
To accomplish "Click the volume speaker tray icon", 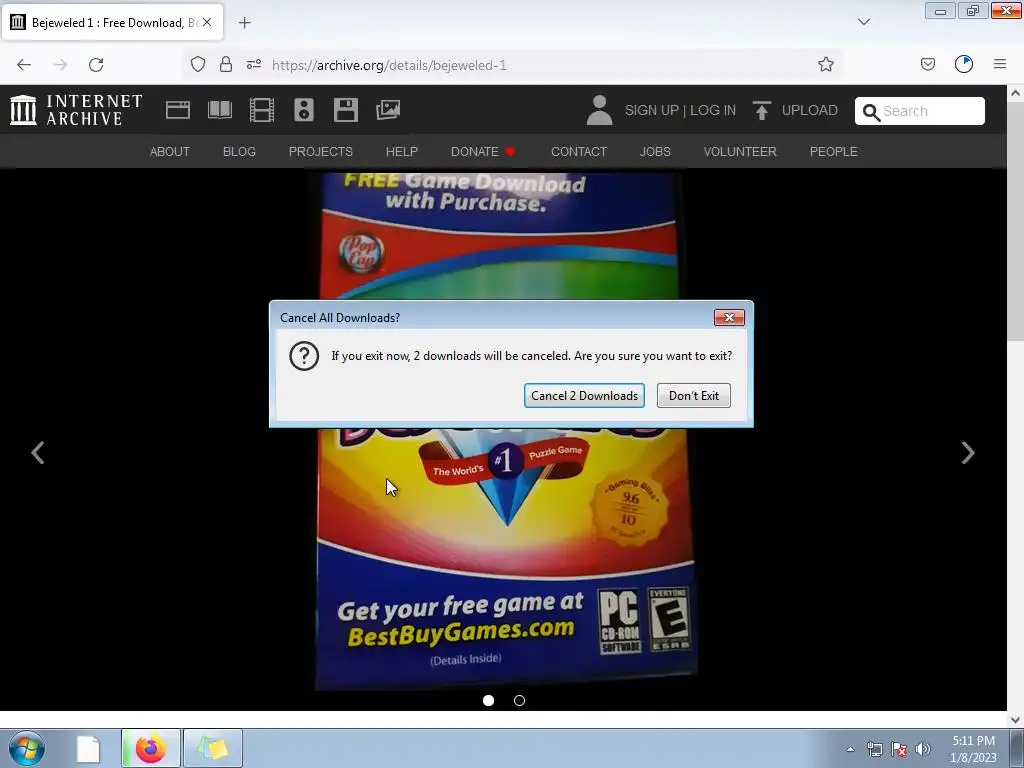I will (x=922, y=749).
